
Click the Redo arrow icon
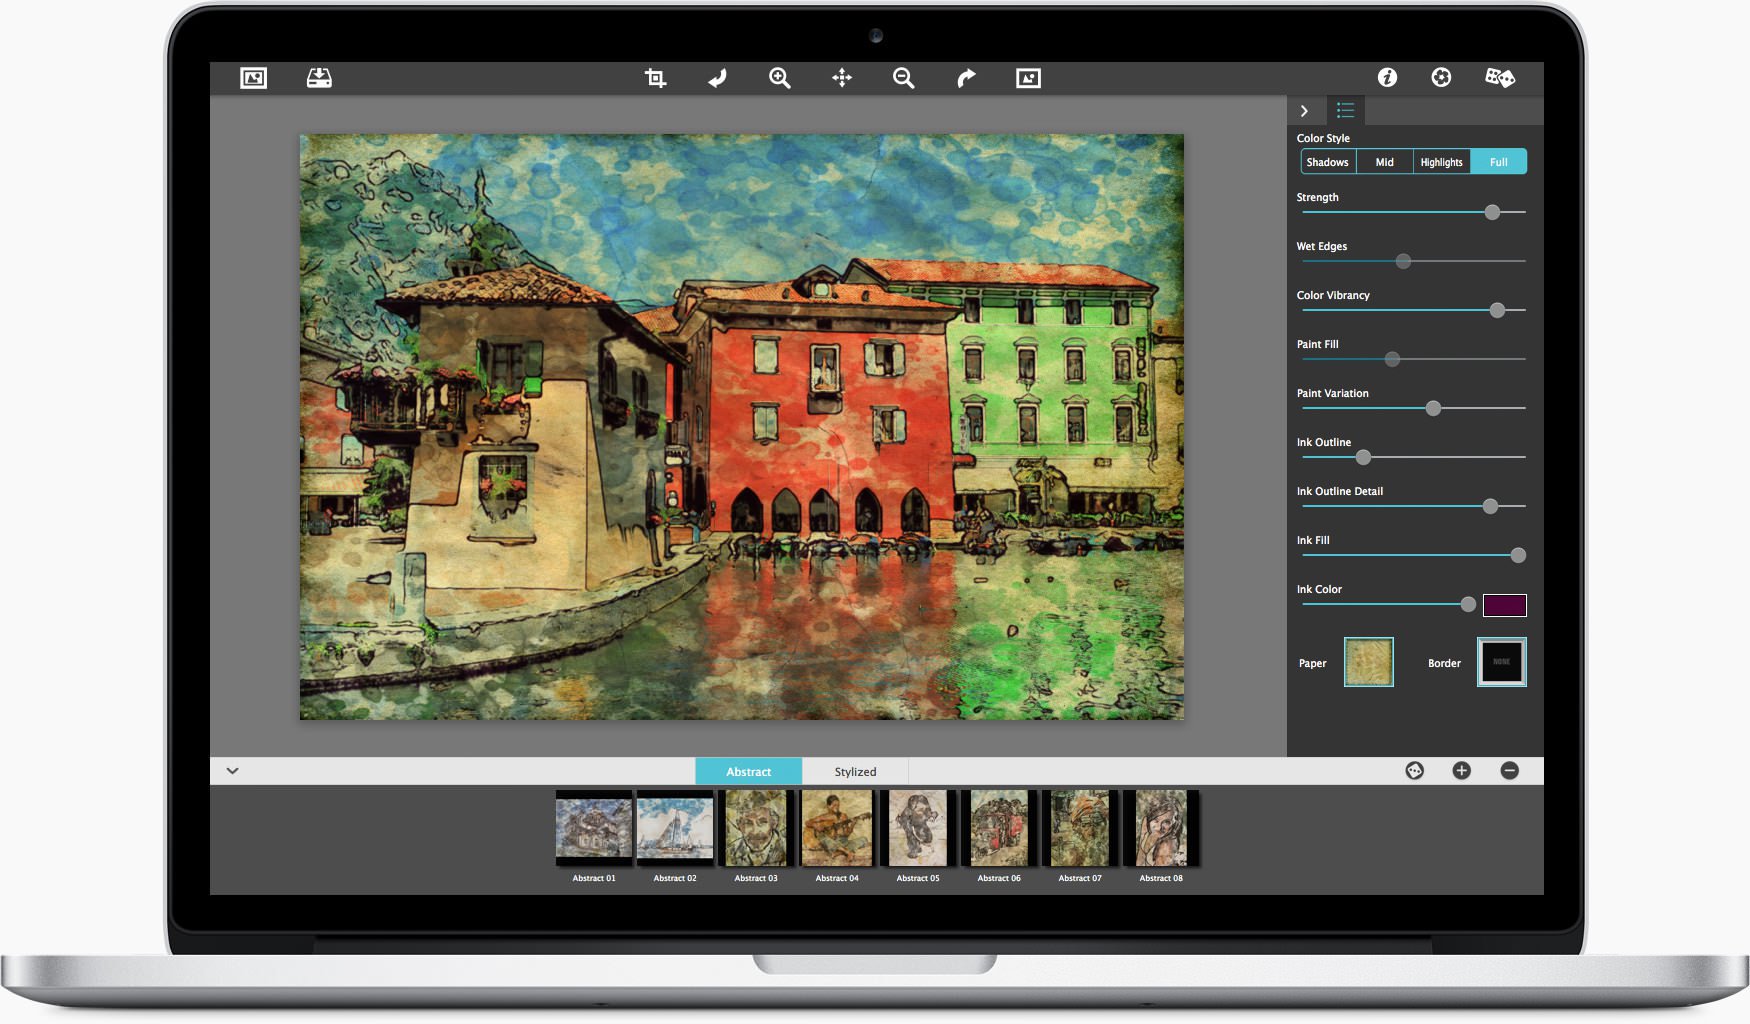click(x=965, y=77)
